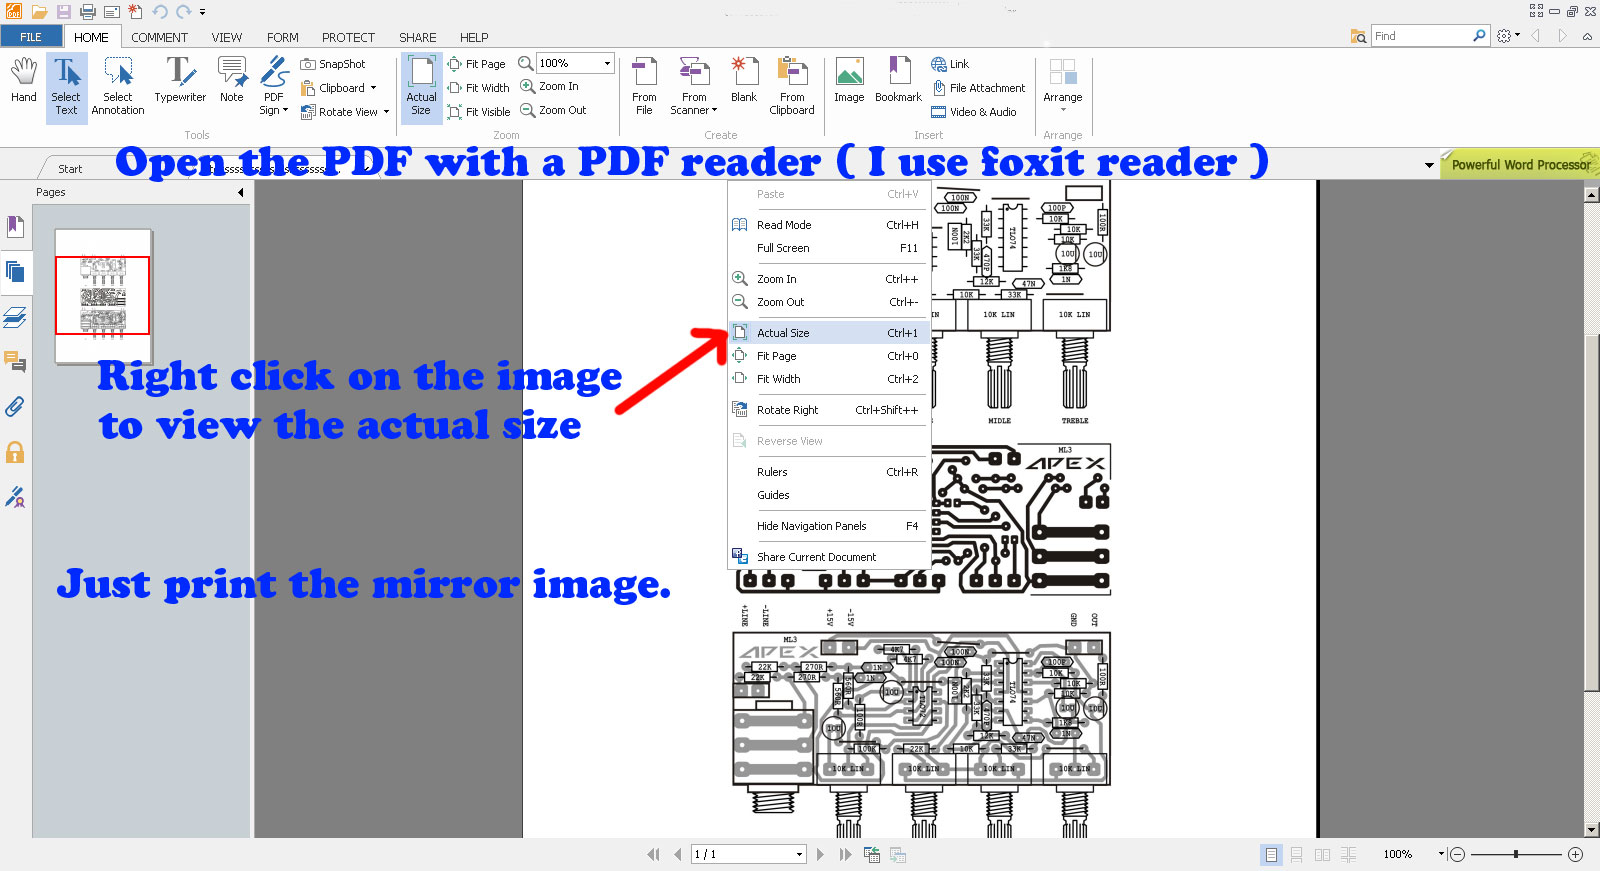Switch to continuous page view mode
This screenshot has width=1600, height=871.
(1296, 855)
